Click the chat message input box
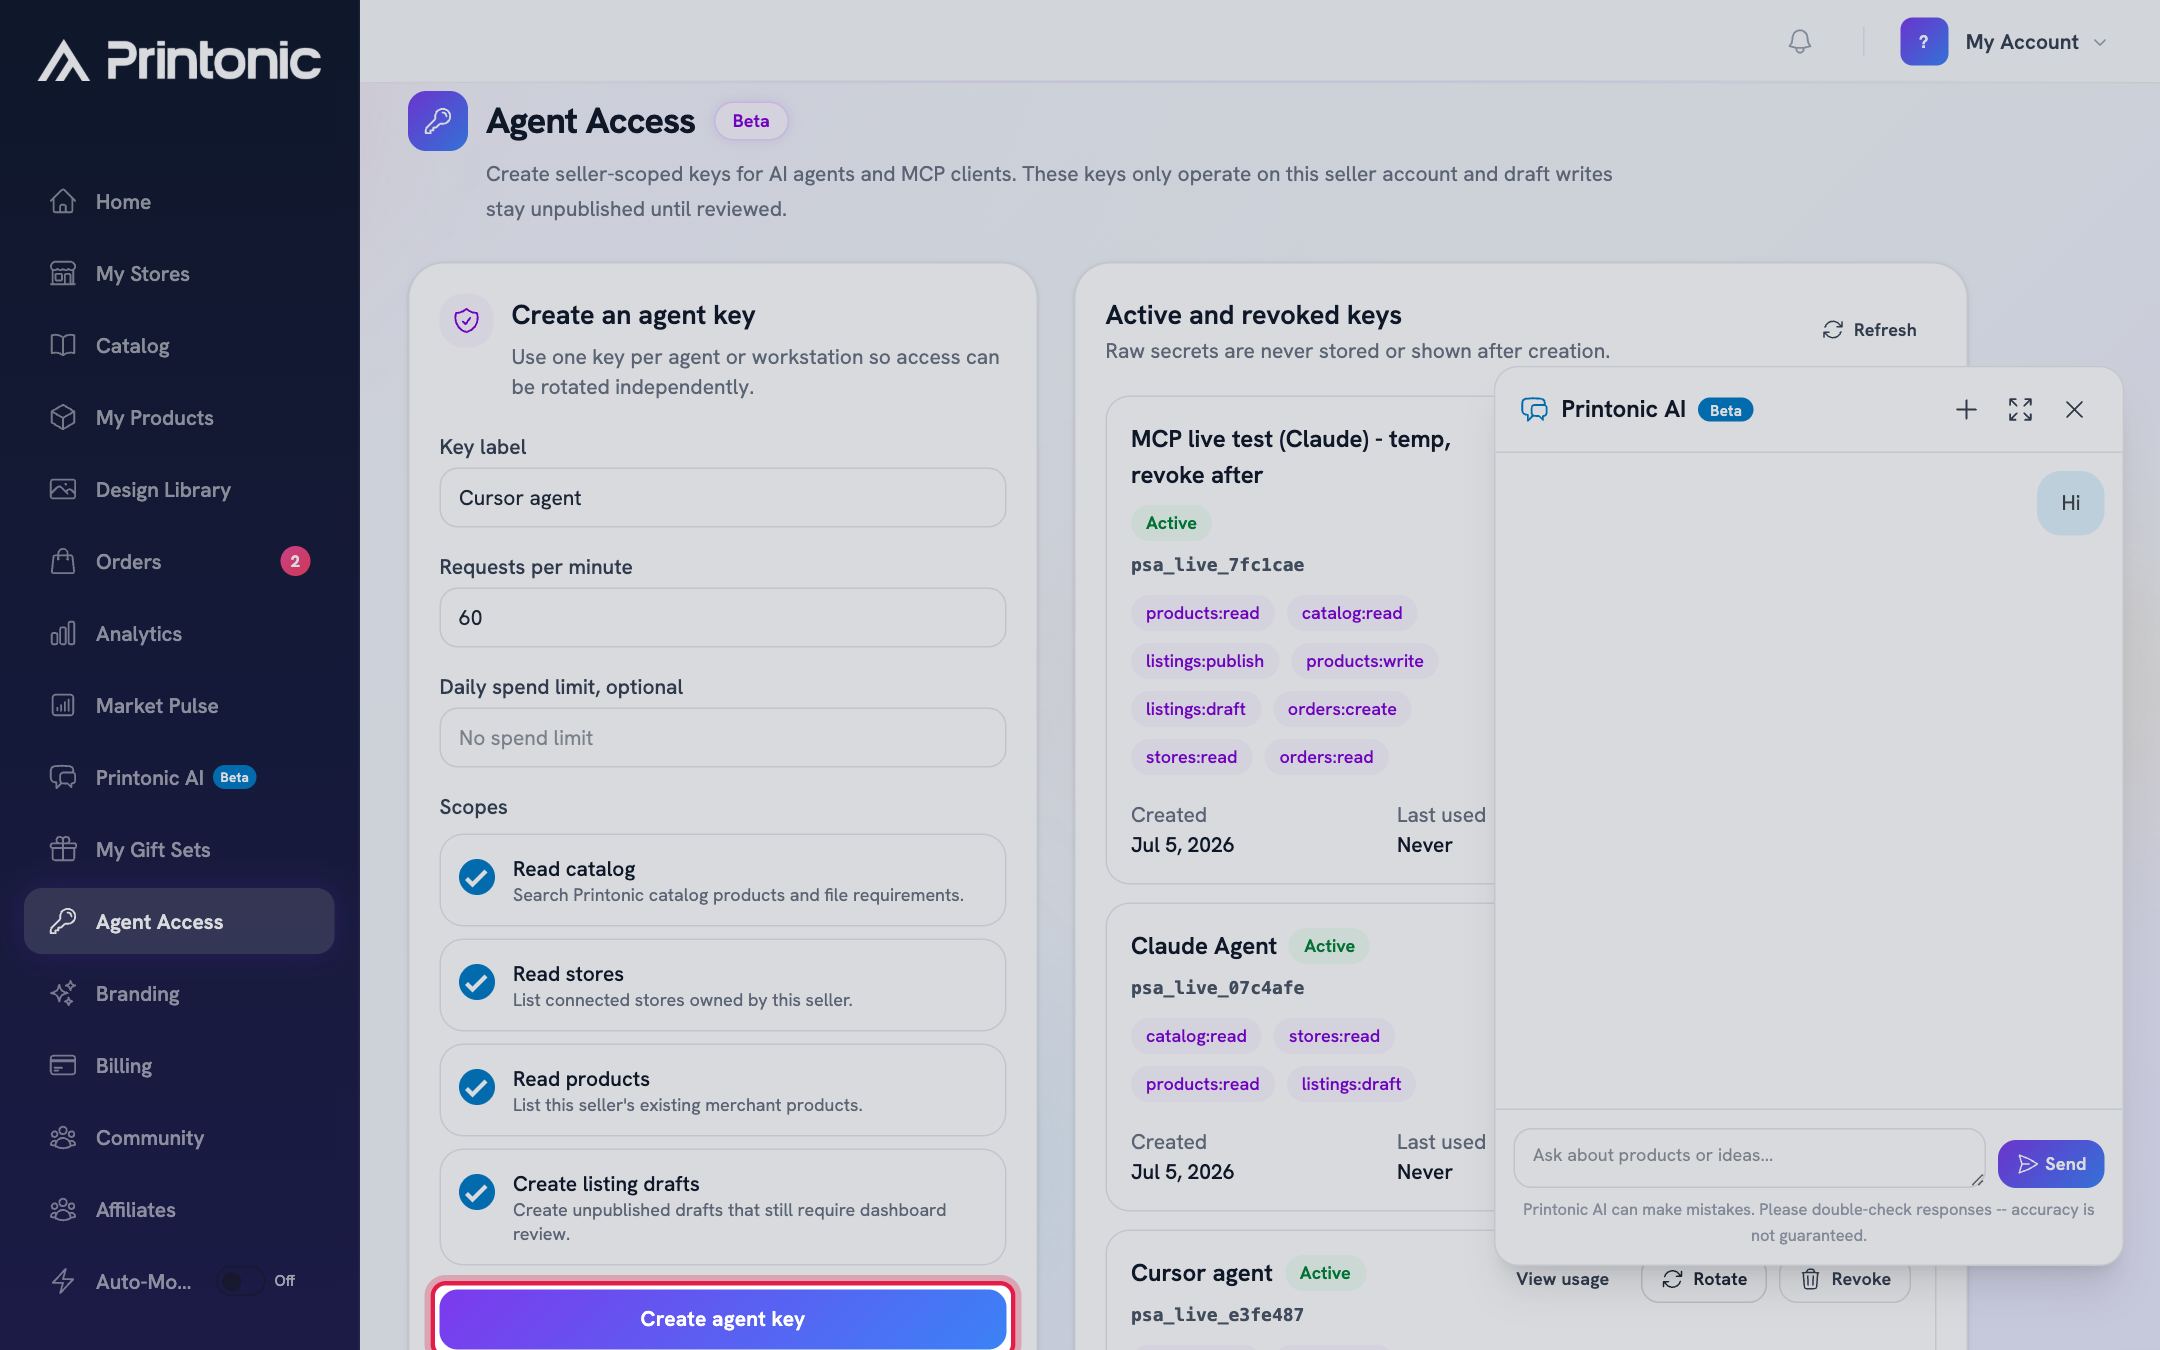This screenshot has height=1350, width=2160. pyautogui.click(x=1749, y=1157)
